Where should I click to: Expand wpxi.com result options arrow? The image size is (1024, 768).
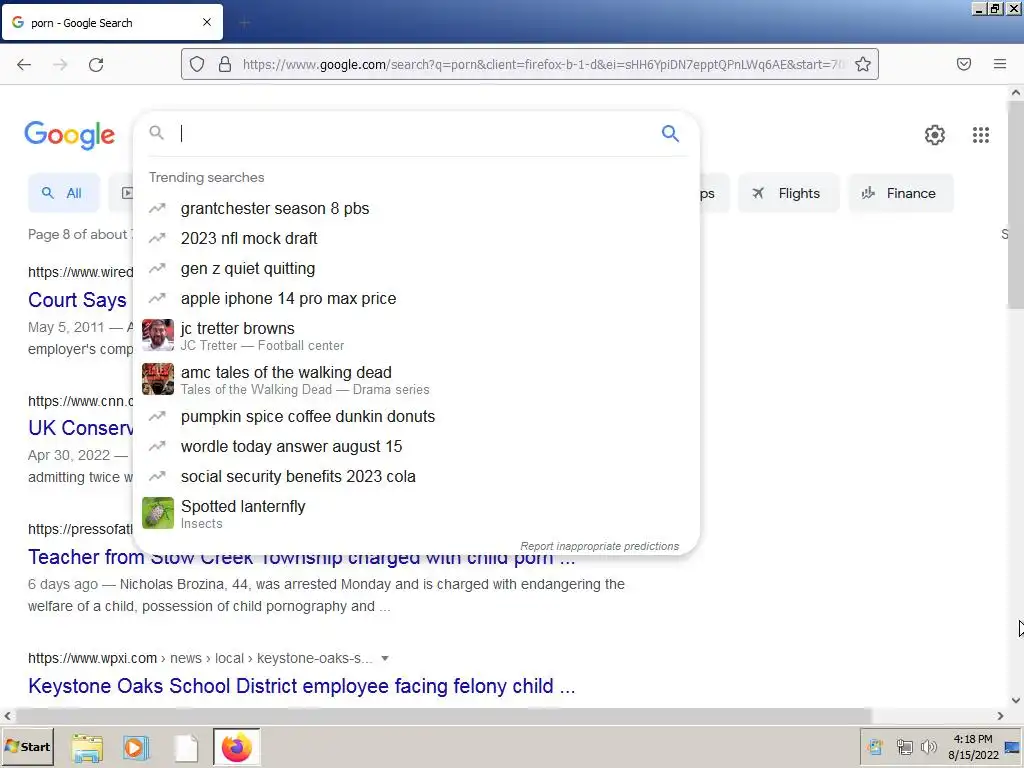pyautogui.click(x=385, y=658)
